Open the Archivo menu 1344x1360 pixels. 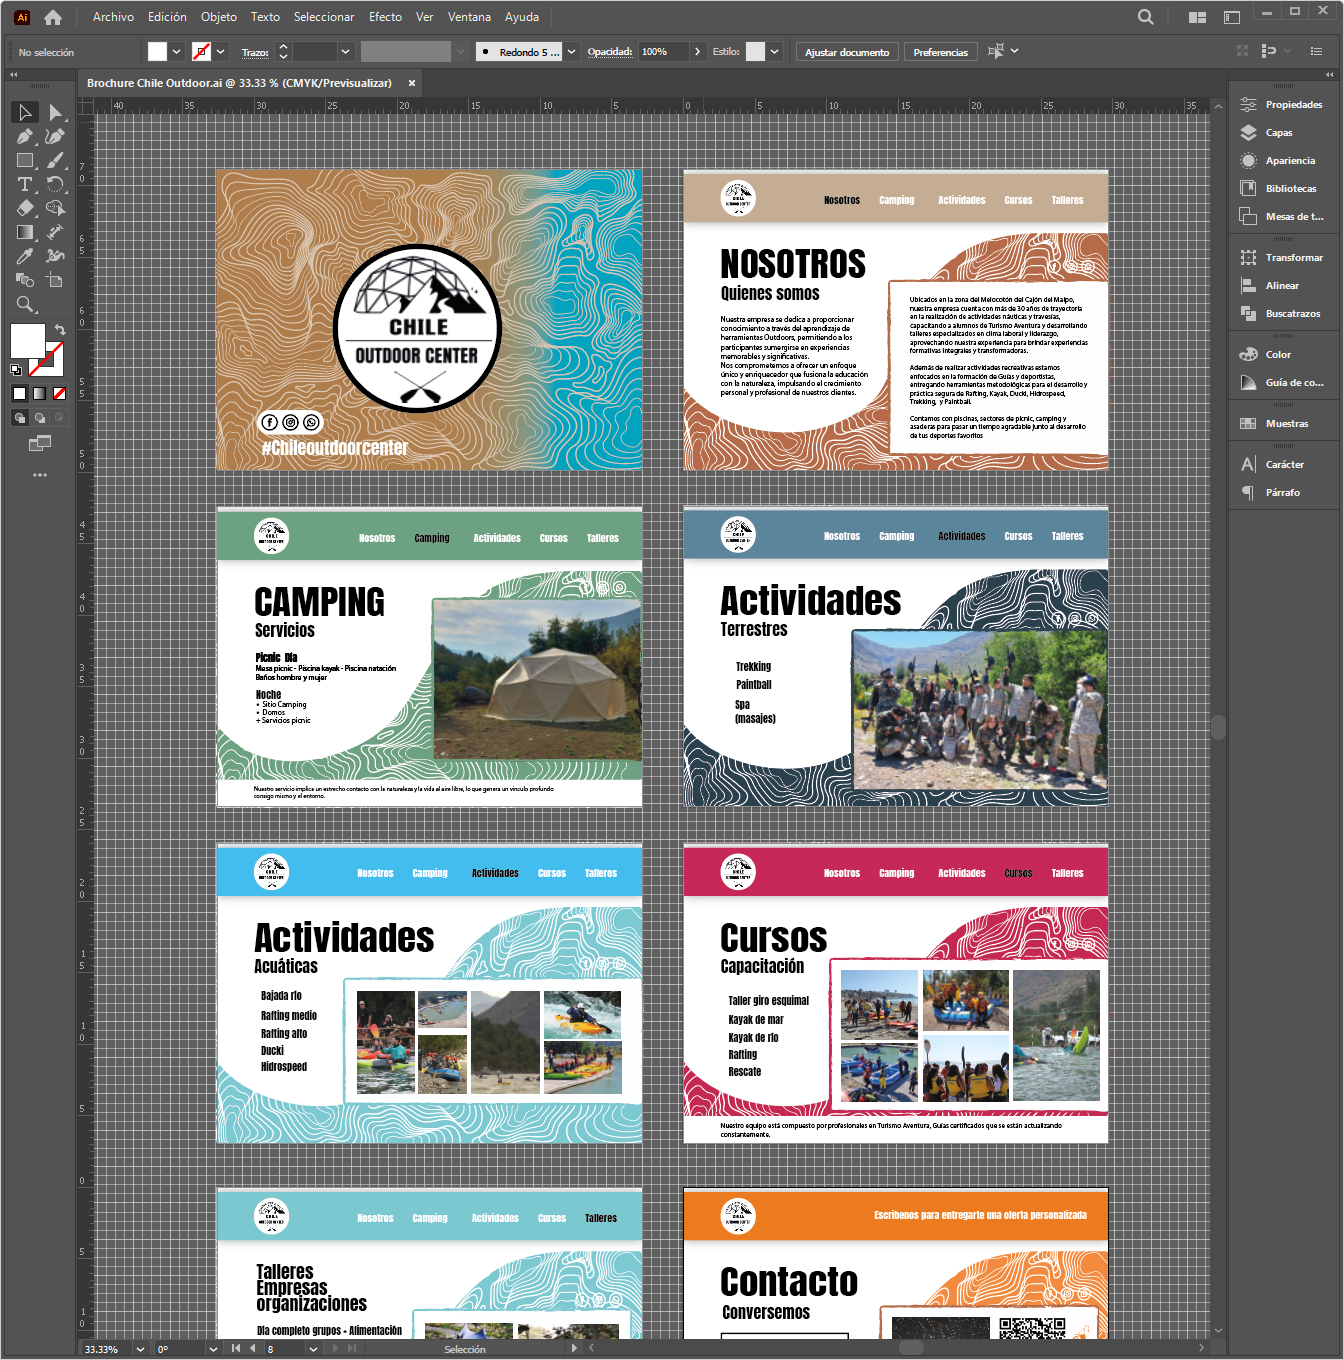coord(113,17)
